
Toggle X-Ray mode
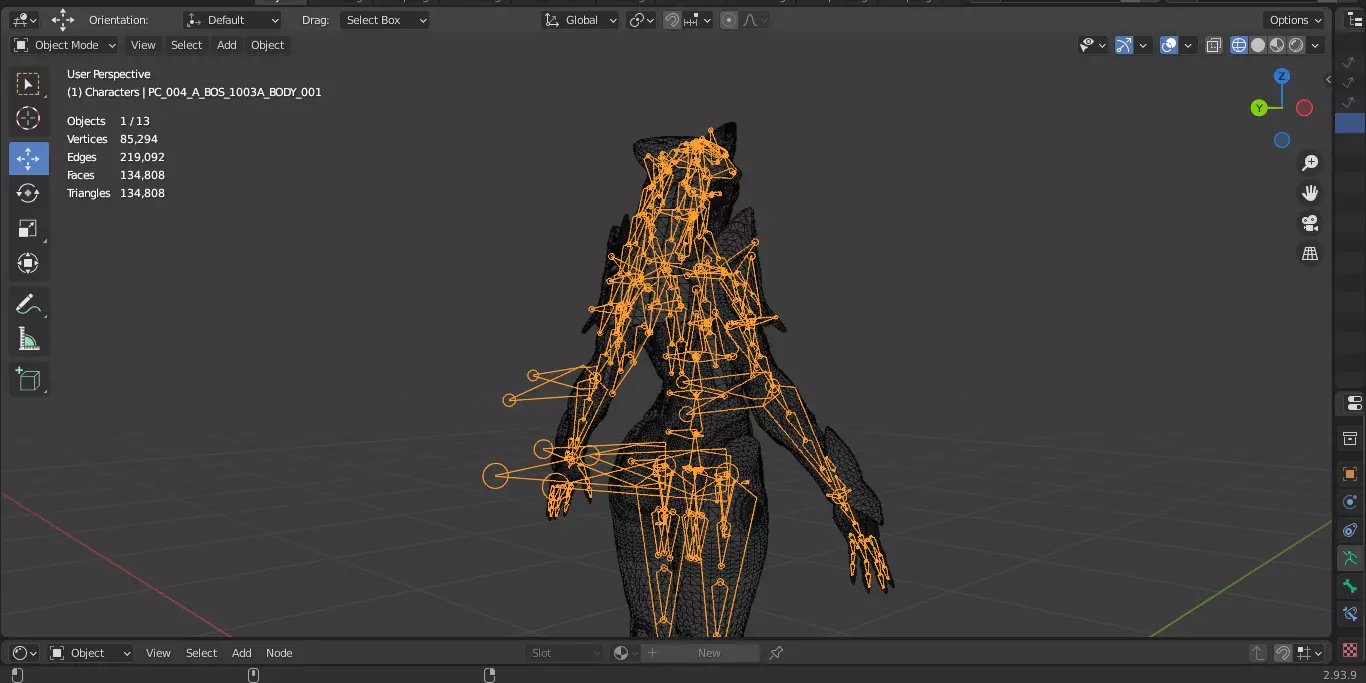[1213, 45]
